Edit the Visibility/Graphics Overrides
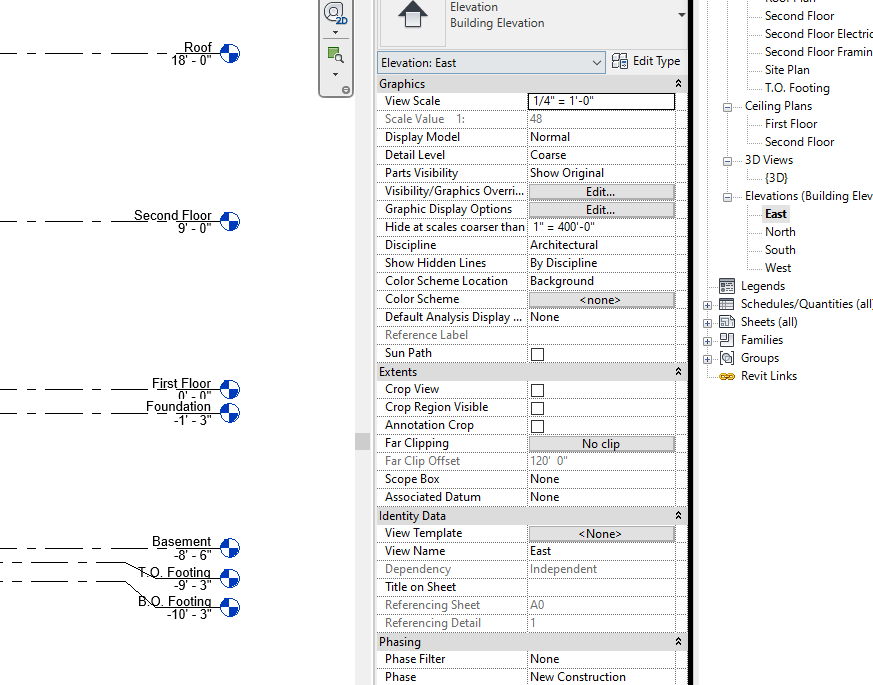This screenshot has width=873, height=685. (x=601, y=190)
